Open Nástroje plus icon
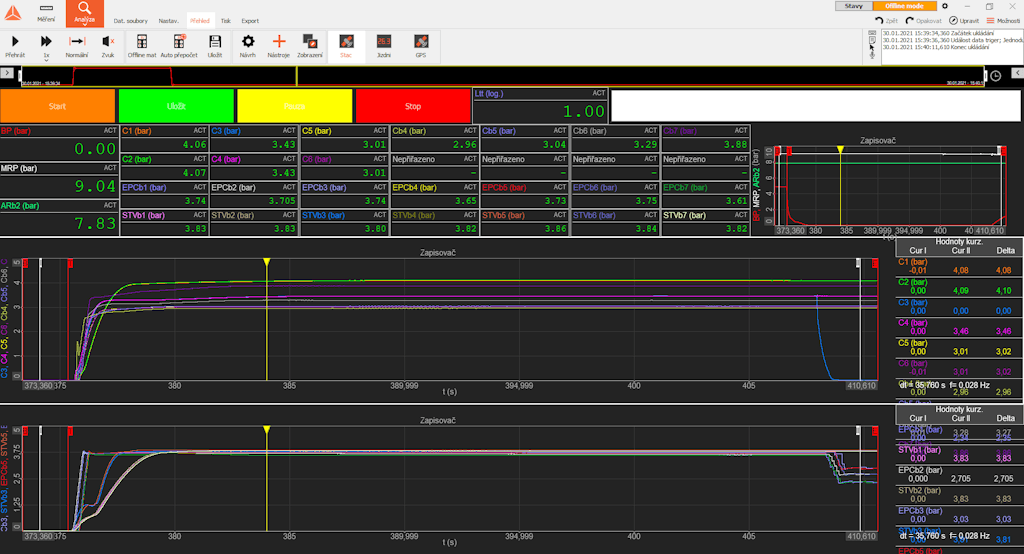Image resolution: width=1024 pixels, height=554 pixels. pyautogui.click(x=279, y=46)
